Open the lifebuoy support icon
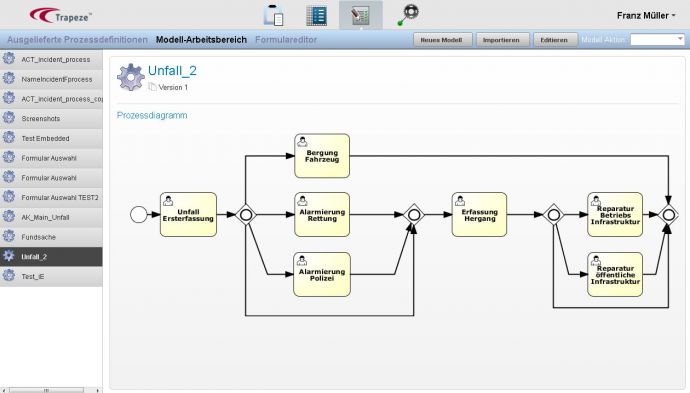This screenshot has height=393, width=690. click(x=409, y=15)
